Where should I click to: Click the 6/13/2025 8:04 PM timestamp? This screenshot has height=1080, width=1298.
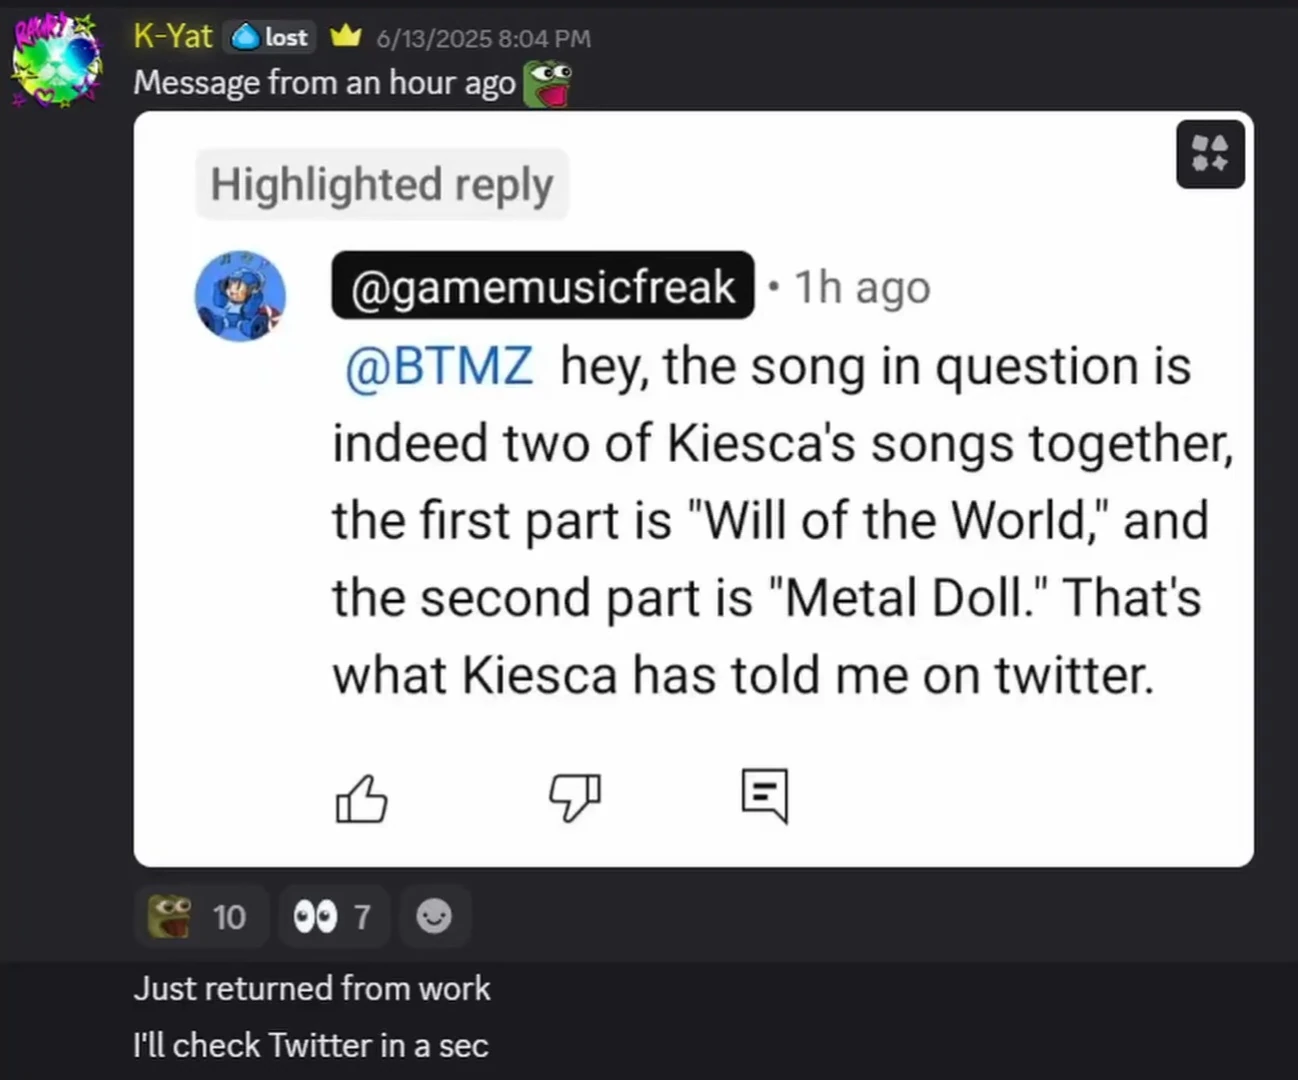(483, 39)
